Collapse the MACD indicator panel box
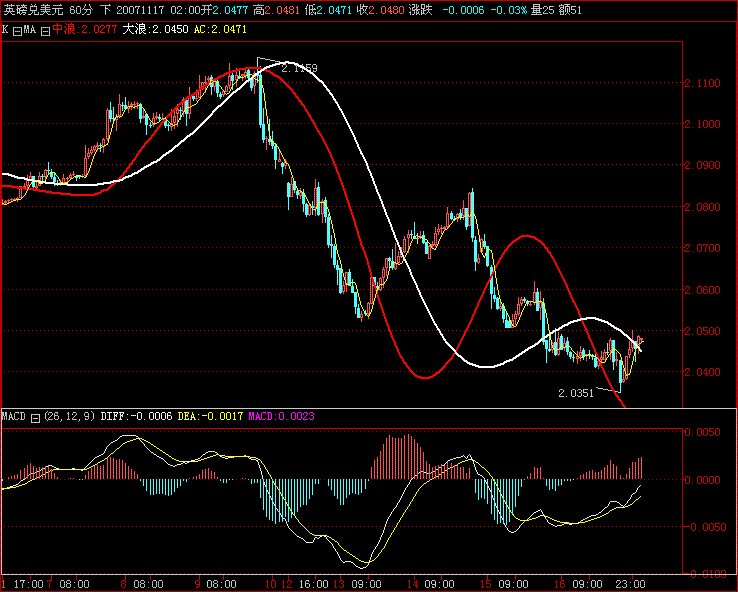This screenshot has height=592, width=738. pos(36,416)
